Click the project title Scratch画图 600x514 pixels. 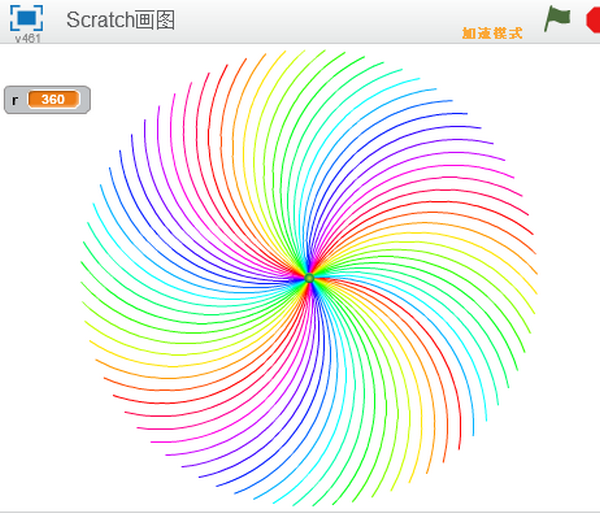121,20
